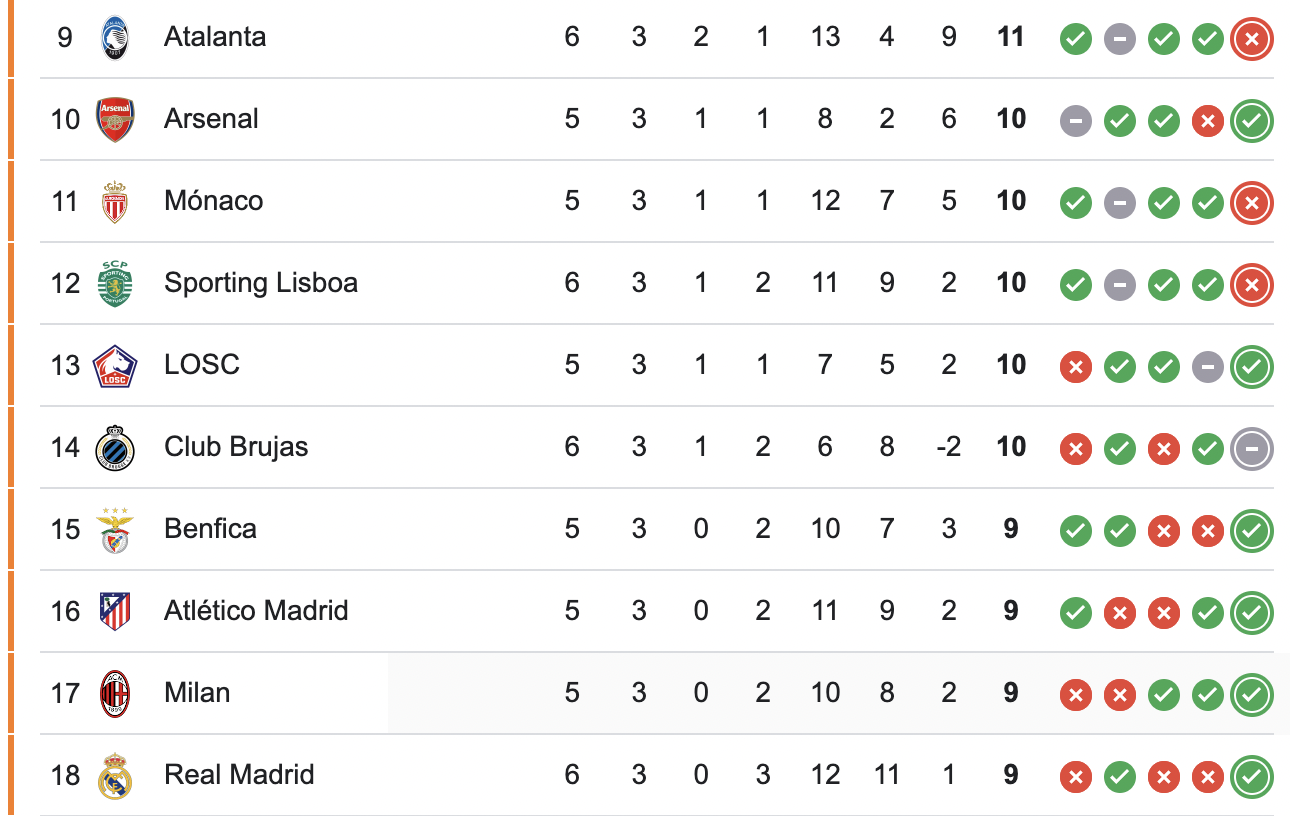This screenshot has width=1290, height=816.
Task: Click Atalanta's latest match loss icon
Action: (x=1252, y=40)
